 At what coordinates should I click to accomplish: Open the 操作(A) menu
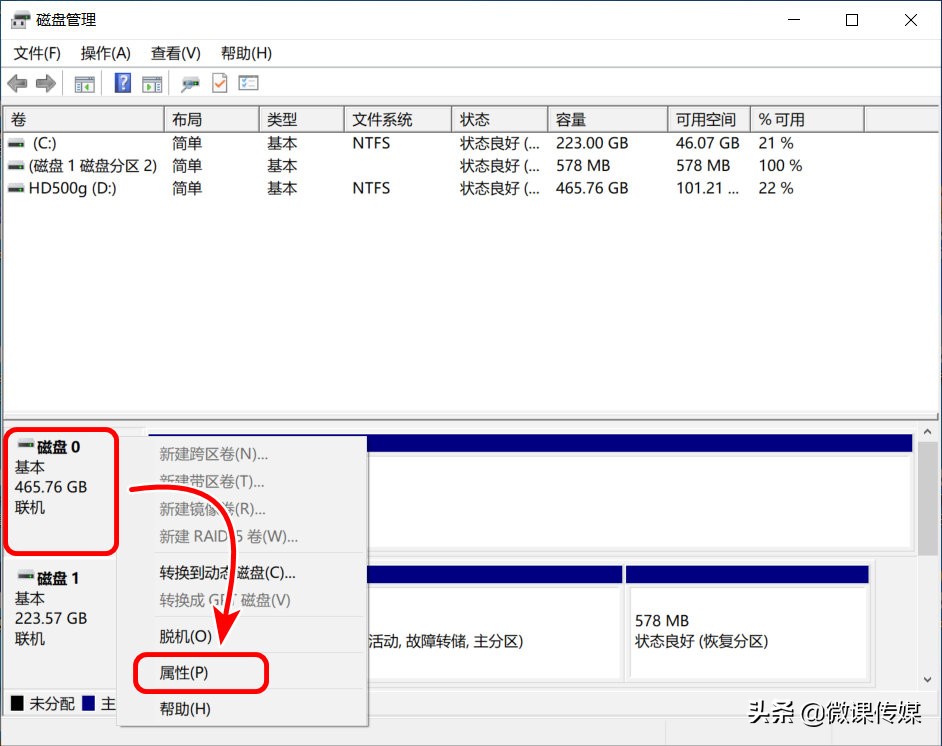(105, 53)
